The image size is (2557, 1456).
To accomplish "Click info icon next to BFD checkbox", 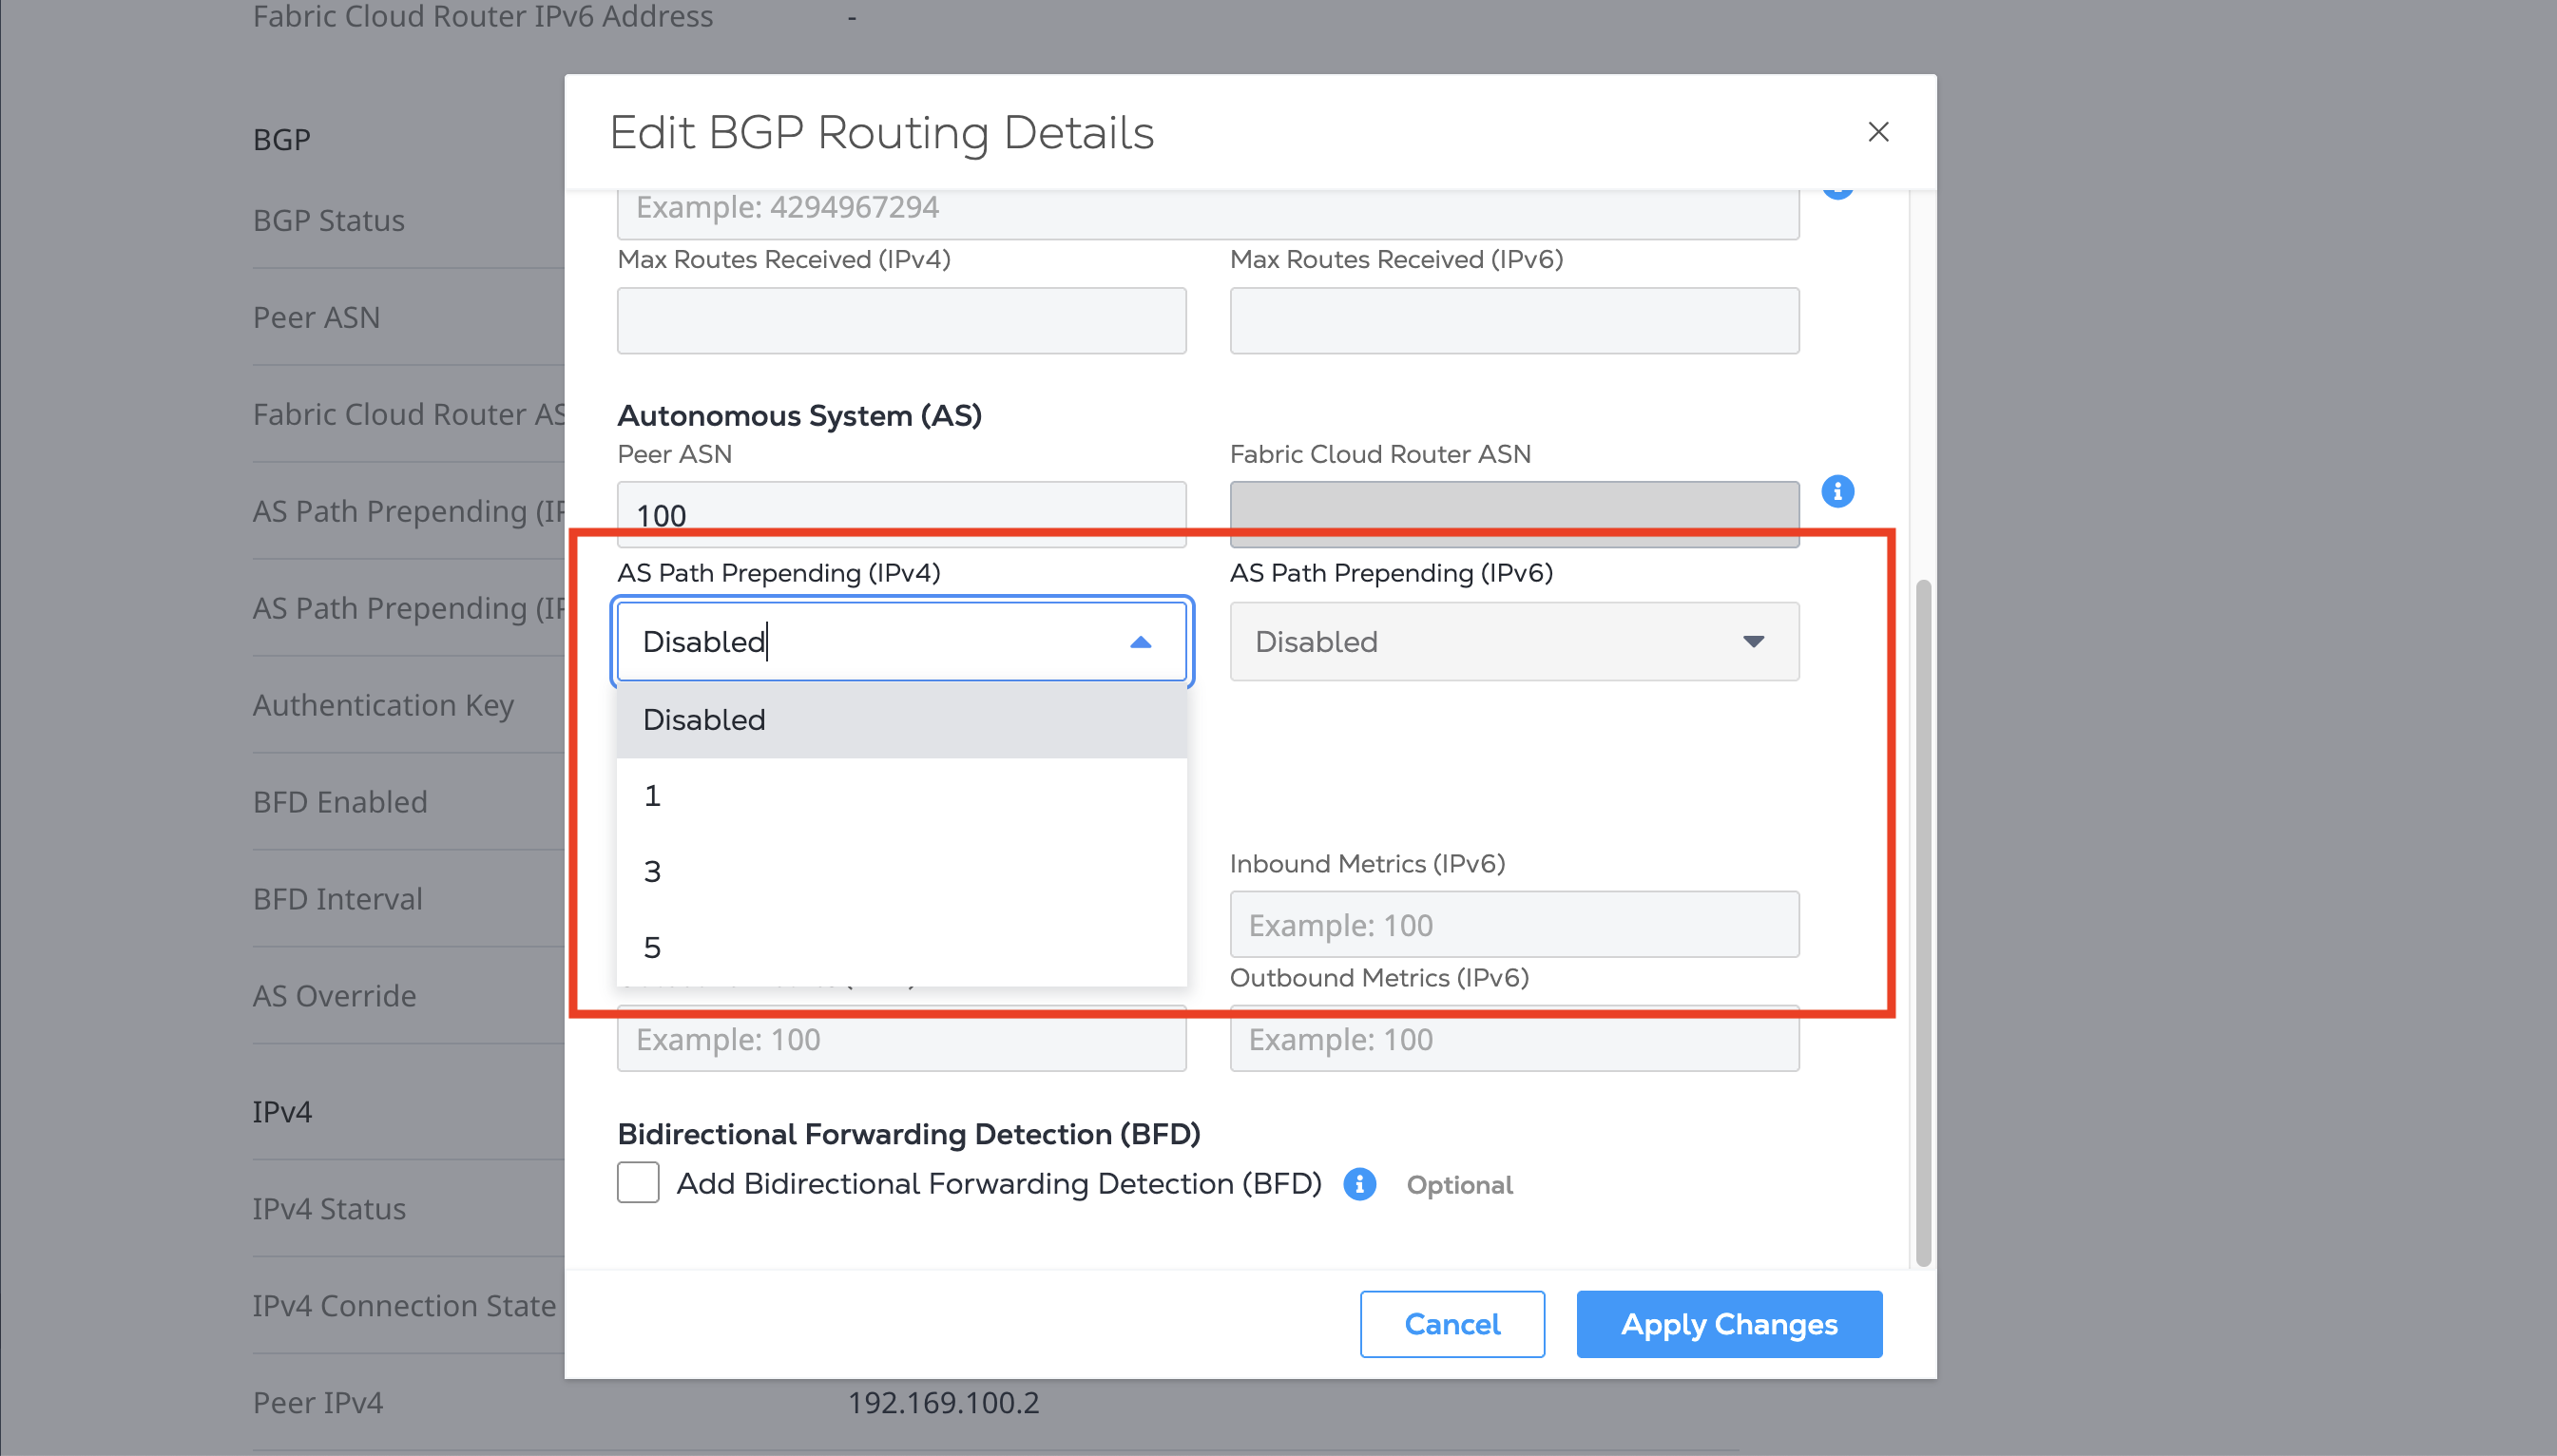I will (x=1359, y=1184).
